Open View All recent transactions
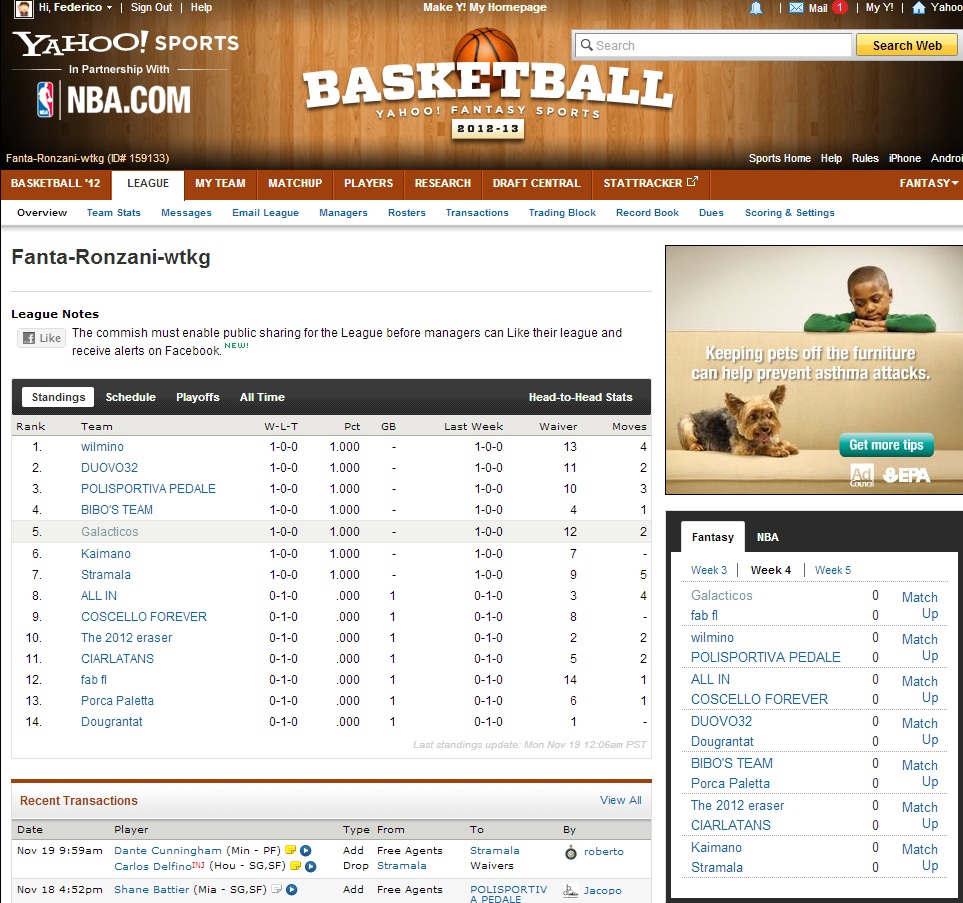Screen dimensions: 963x903 (x=620, y=800)
